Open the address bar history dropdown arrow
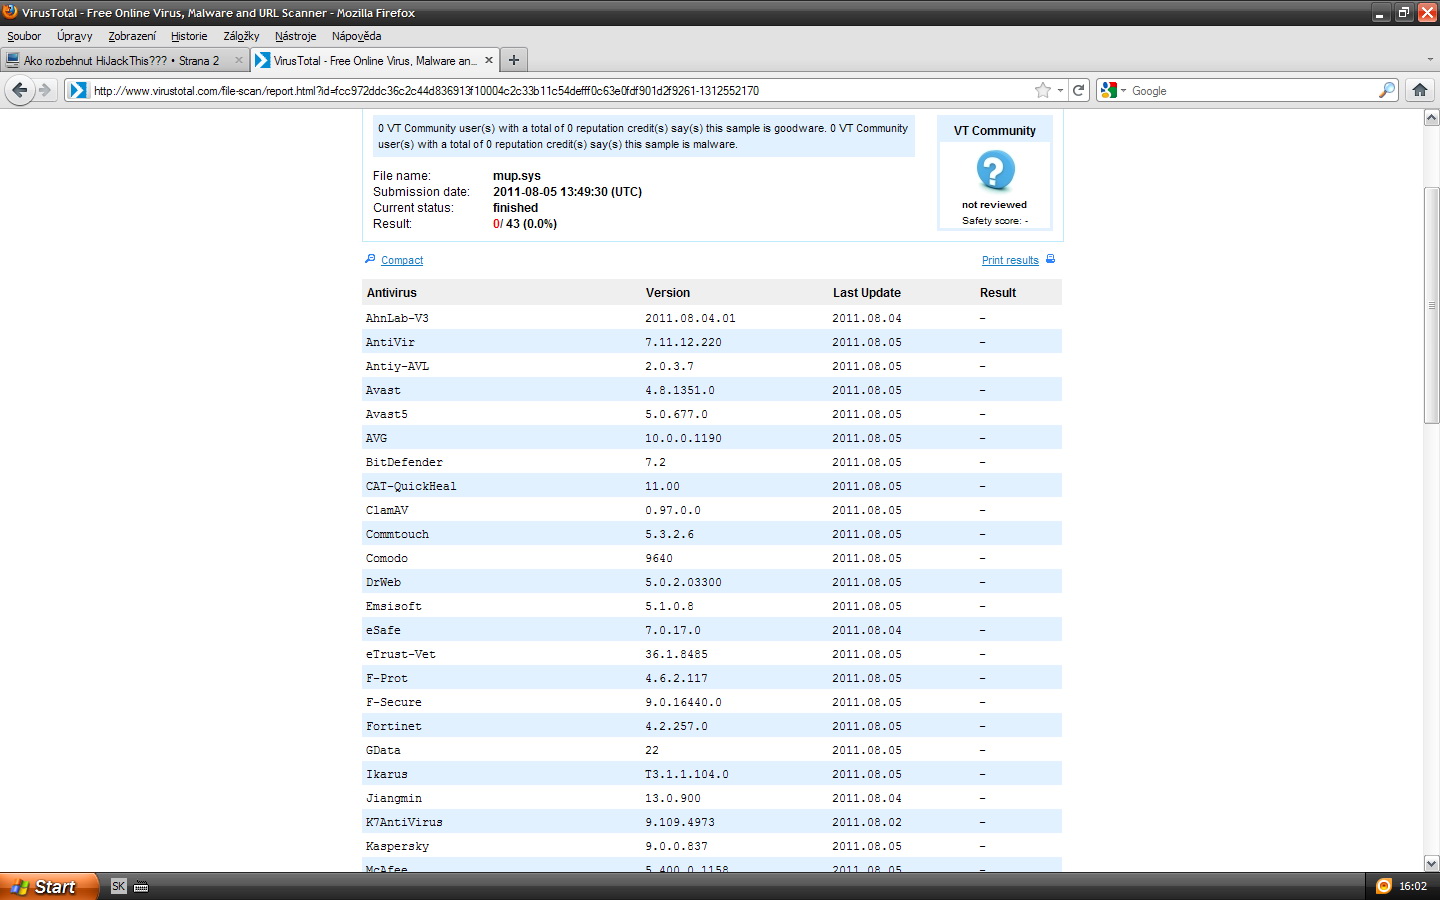This screenshot has width=1440, height=900. 1060,90
